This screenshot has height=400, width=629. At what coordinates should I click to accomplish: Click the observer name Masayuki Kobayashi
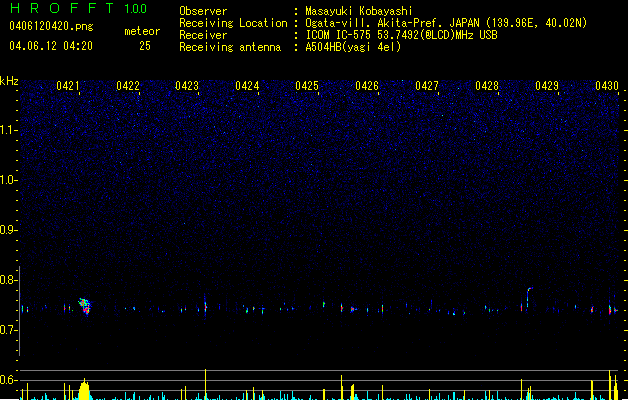click(359, 11)
